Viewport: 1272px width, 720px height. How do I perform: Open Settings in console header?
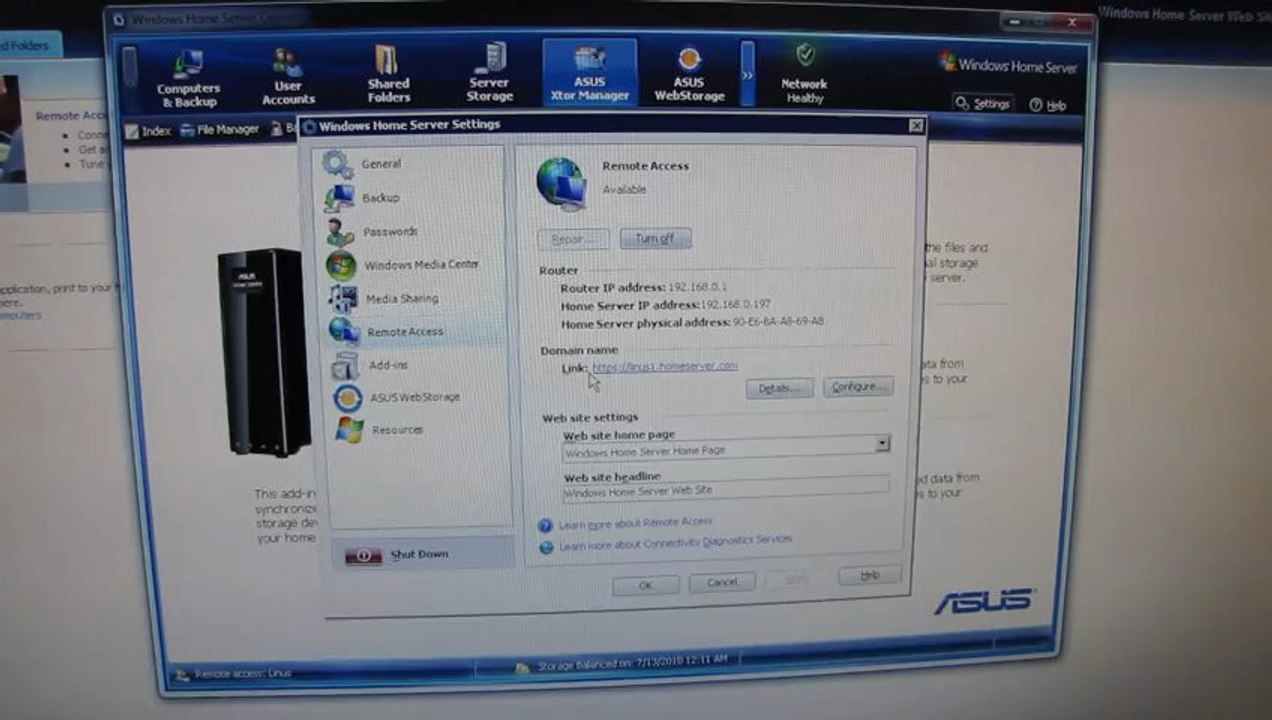coord(982,103)
